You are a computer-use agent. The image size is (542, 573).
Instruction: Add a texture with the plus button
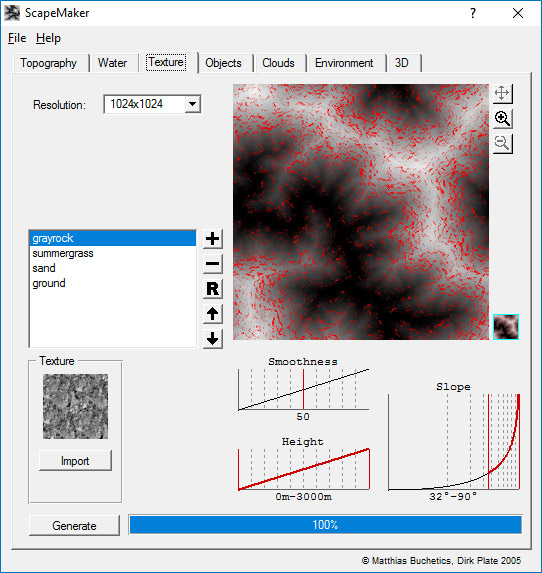[212, 239]
